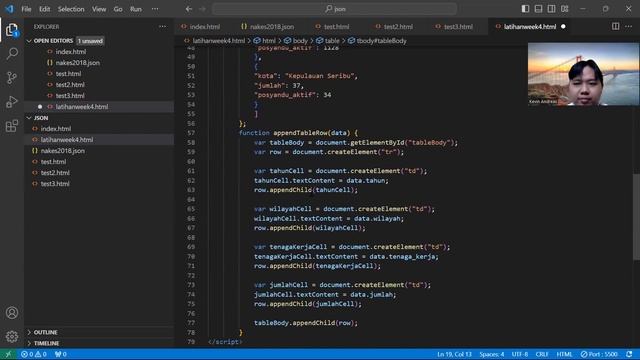Click the ports forwarded status item
This screenshot has height=360, width=640.
pos(60,354)
